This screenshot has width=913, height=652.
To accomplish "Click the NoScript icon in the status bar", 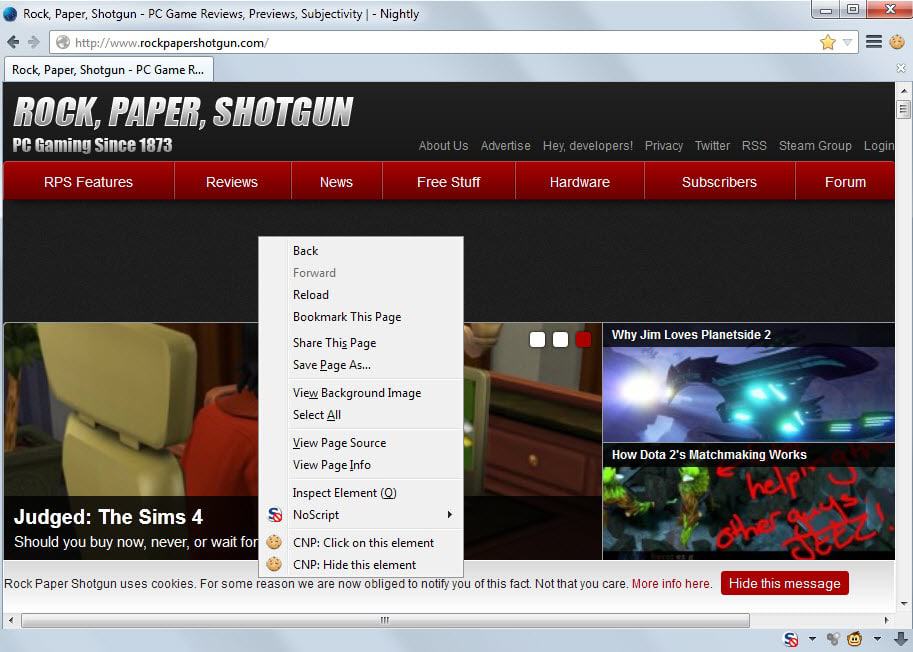I will 791,639.
